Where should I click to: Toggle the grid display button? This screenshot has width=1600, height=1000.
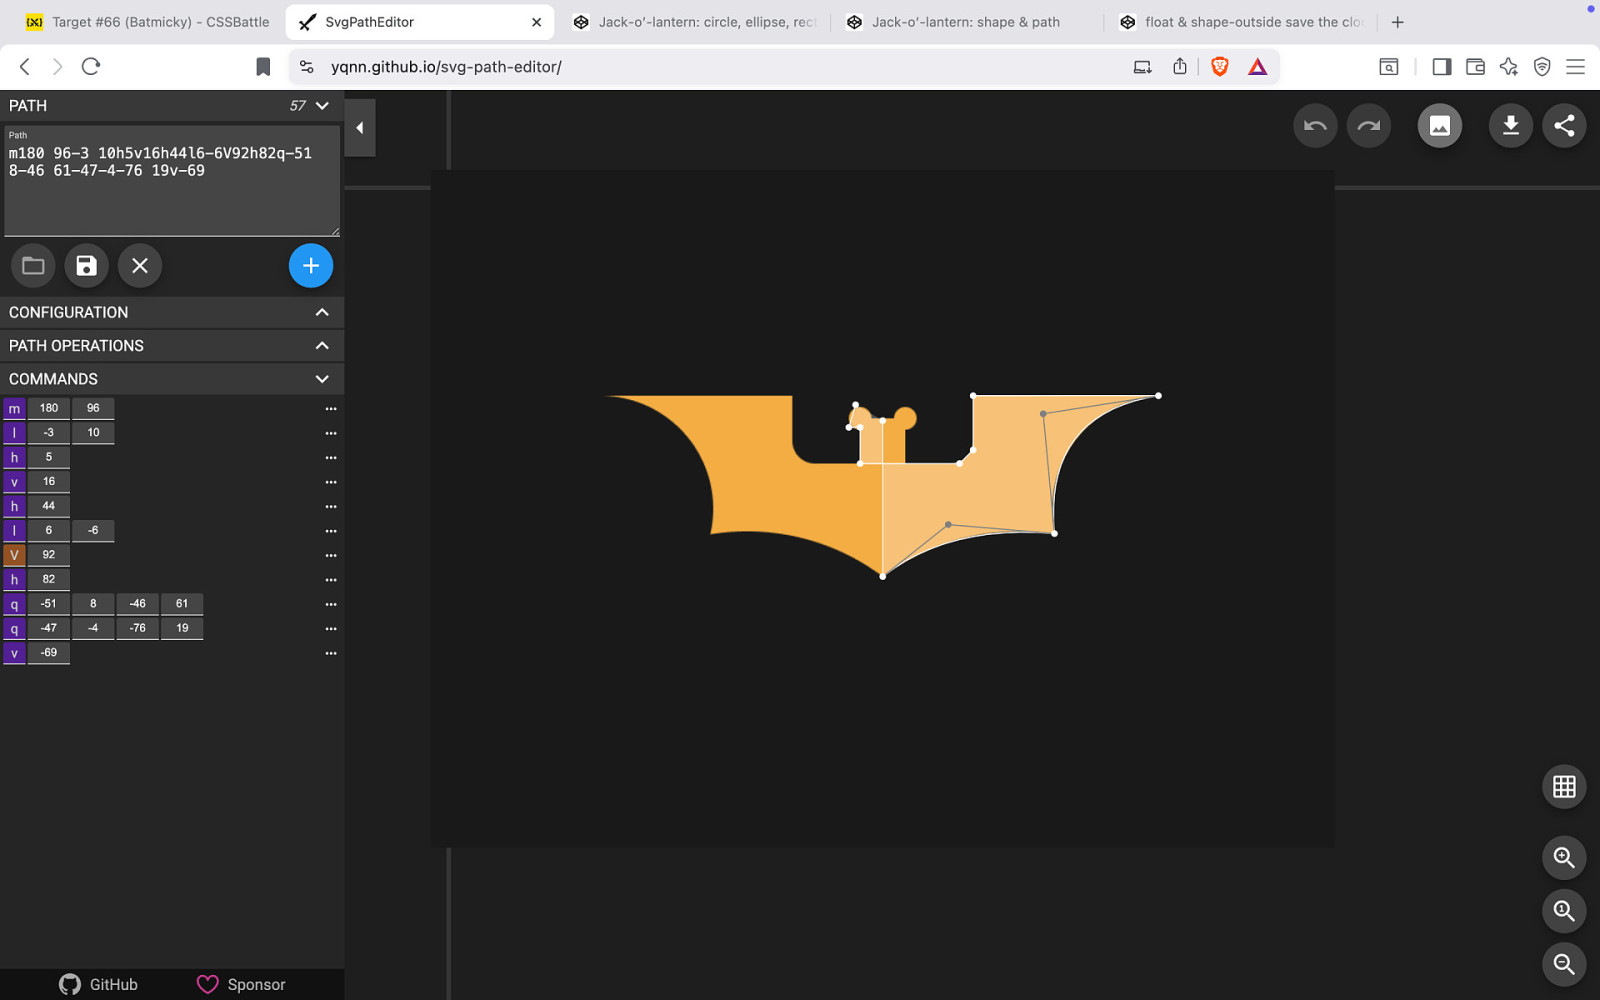pos(1564,787)
